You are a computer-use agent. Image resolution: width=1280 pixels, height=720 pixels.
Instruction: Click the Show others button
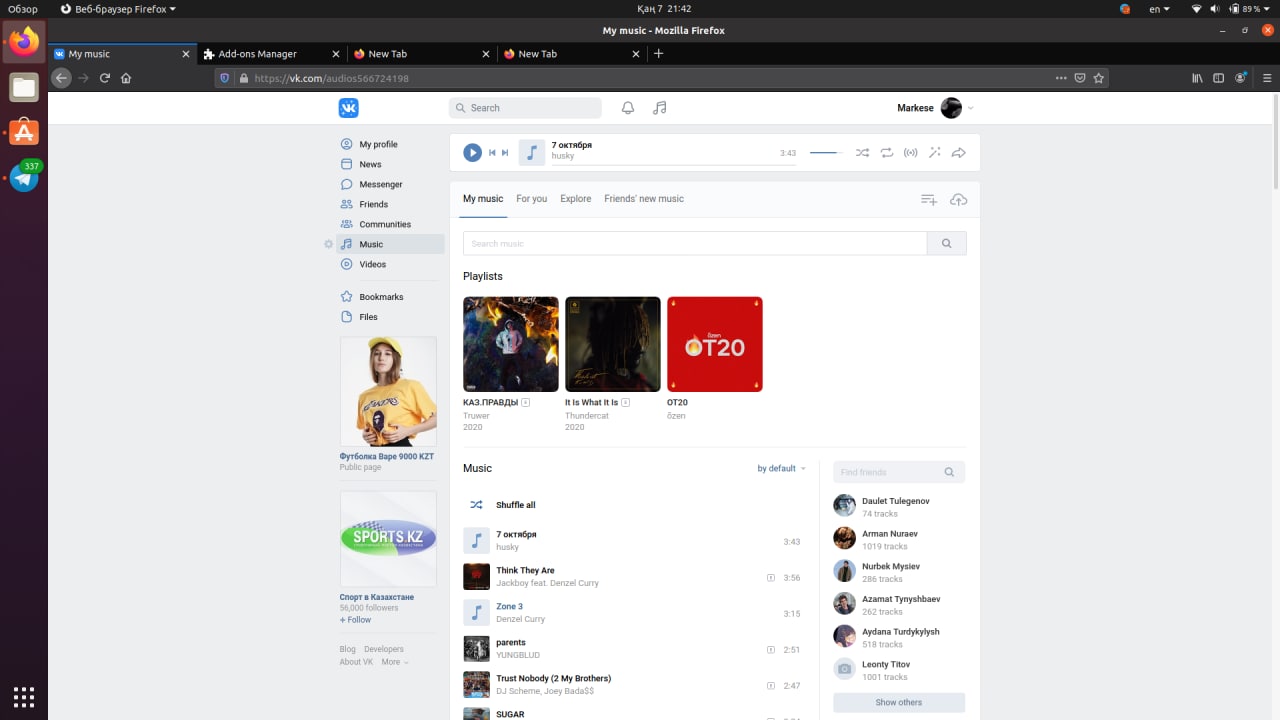[899, 702]
